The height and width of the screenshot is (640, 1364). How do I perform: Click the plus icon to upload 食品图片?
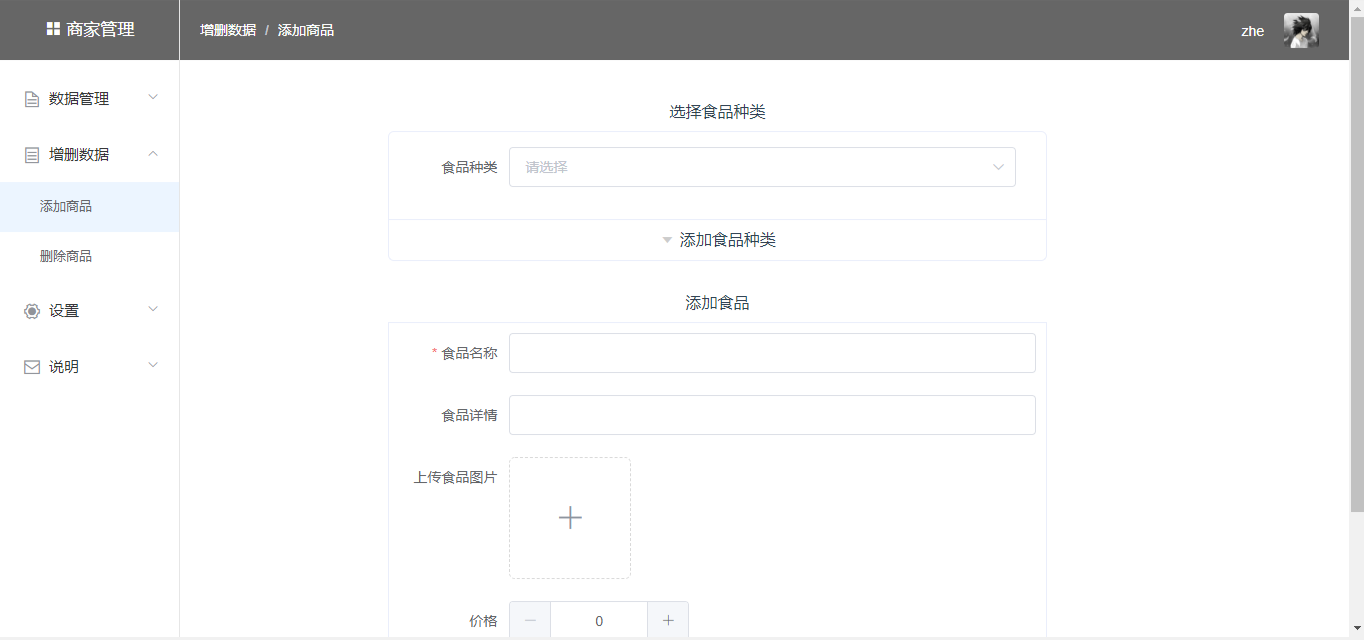(x=570, y=518)
